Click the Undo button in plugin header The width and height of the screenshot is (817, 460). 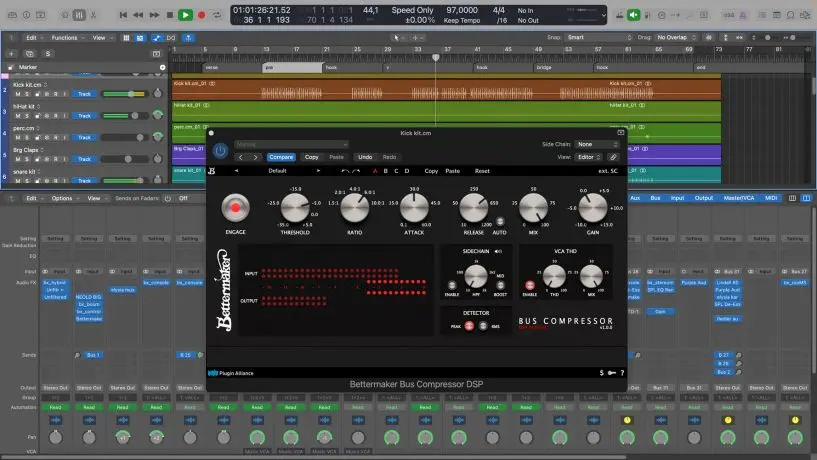pyautogui.click(x=365, y=157)
